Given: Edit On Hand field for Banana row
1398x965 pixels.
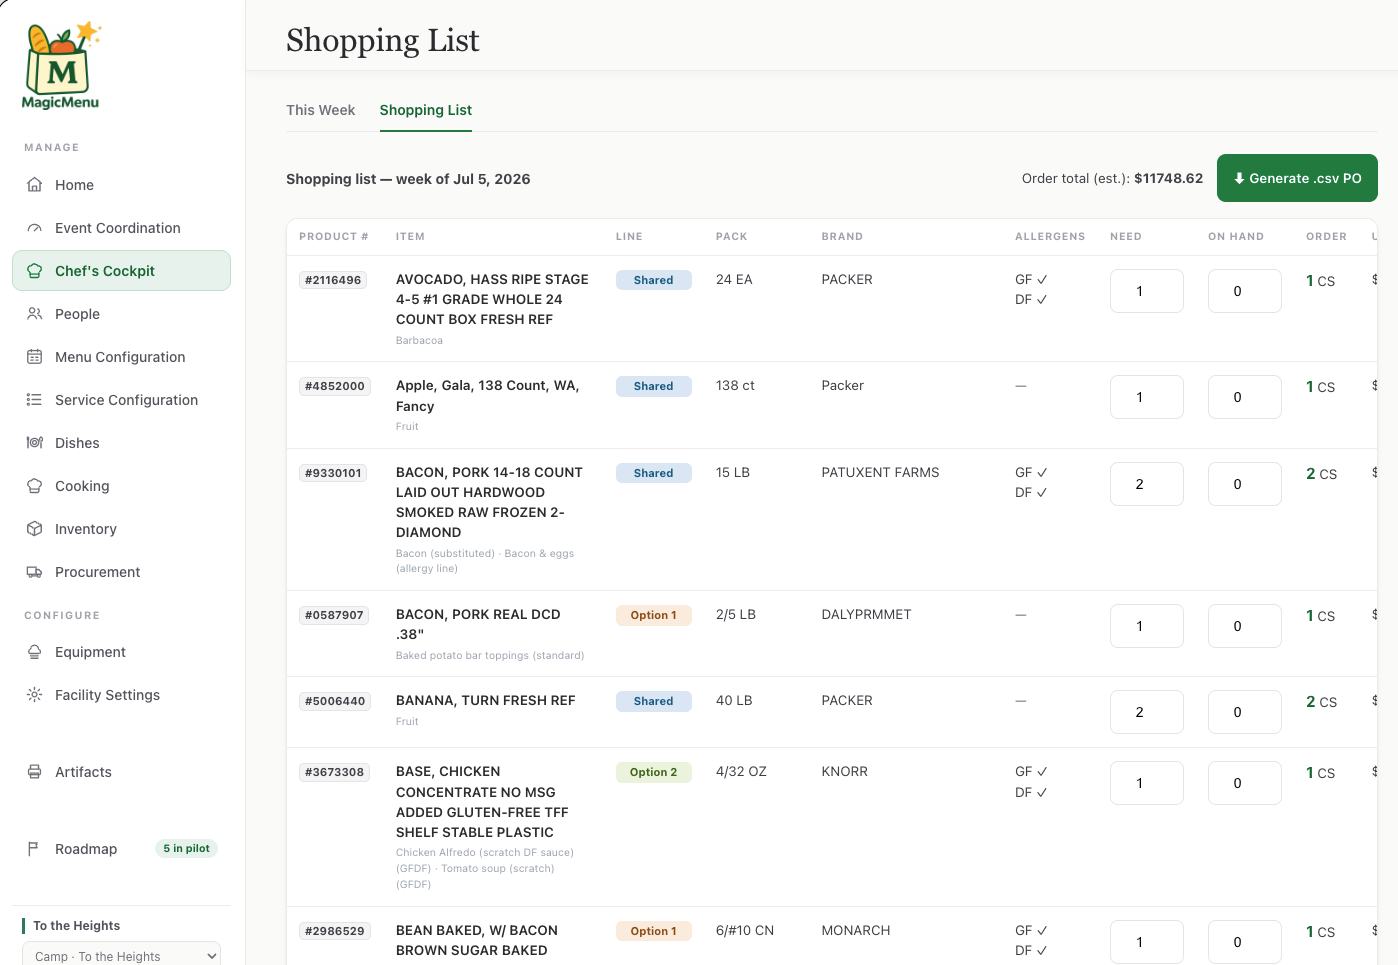Looking at the screenshot, I should (1245, 712).
